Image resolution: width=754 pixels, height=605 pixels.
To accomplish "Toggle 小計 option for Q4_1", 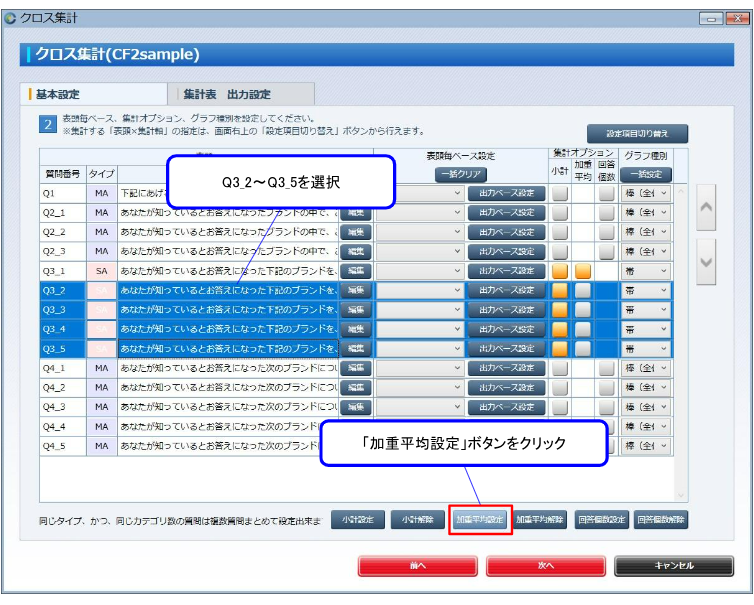I will [560, 368].
